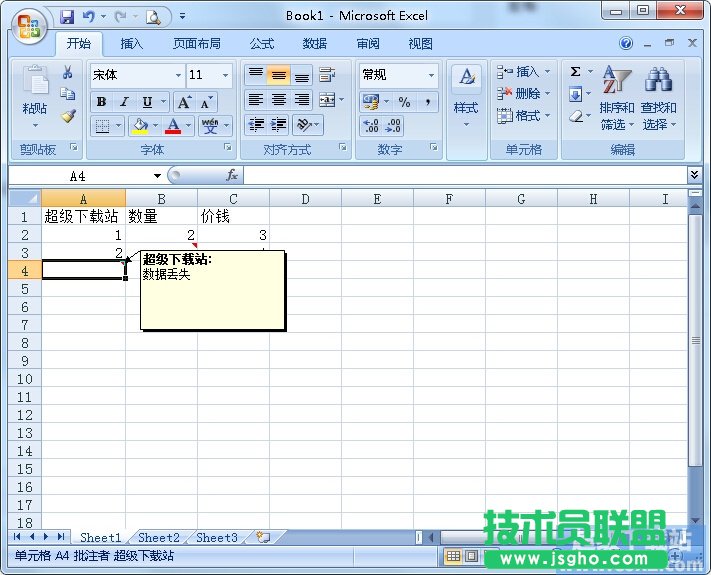
Task: Click the percent style icon
Action: tap(404, 102)
